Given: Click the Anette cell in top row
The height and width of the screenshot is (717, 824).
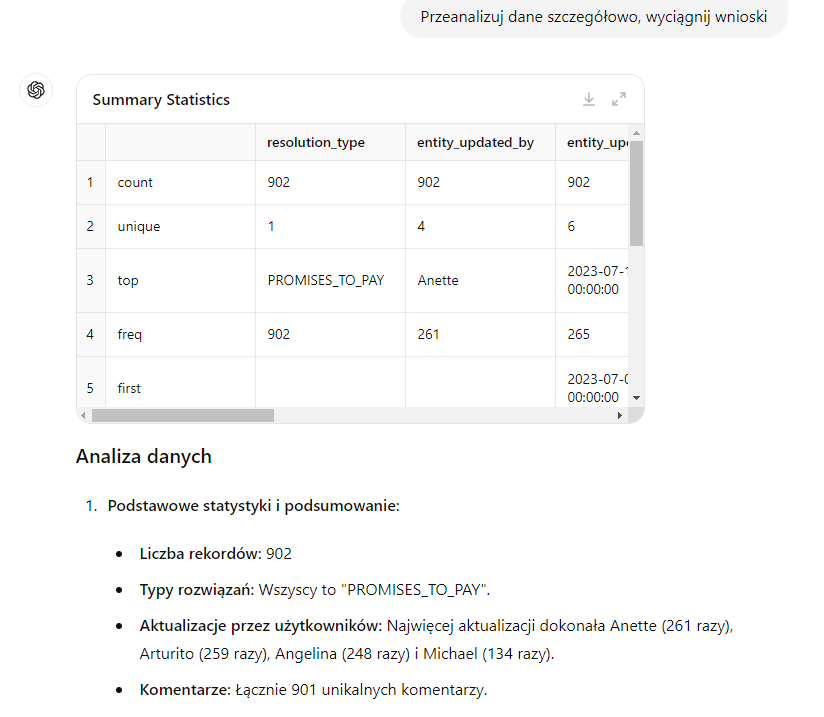Looking at the screenshot, I should click(x=438, y=281).
